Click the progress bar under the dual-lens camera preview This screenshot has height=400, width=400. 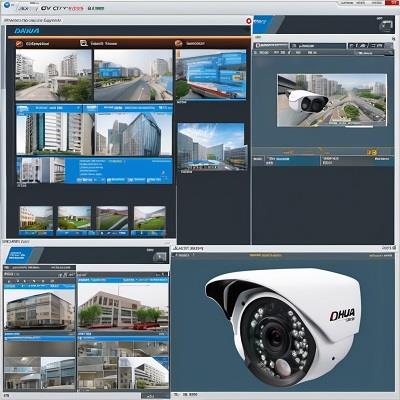pos(359,126)
